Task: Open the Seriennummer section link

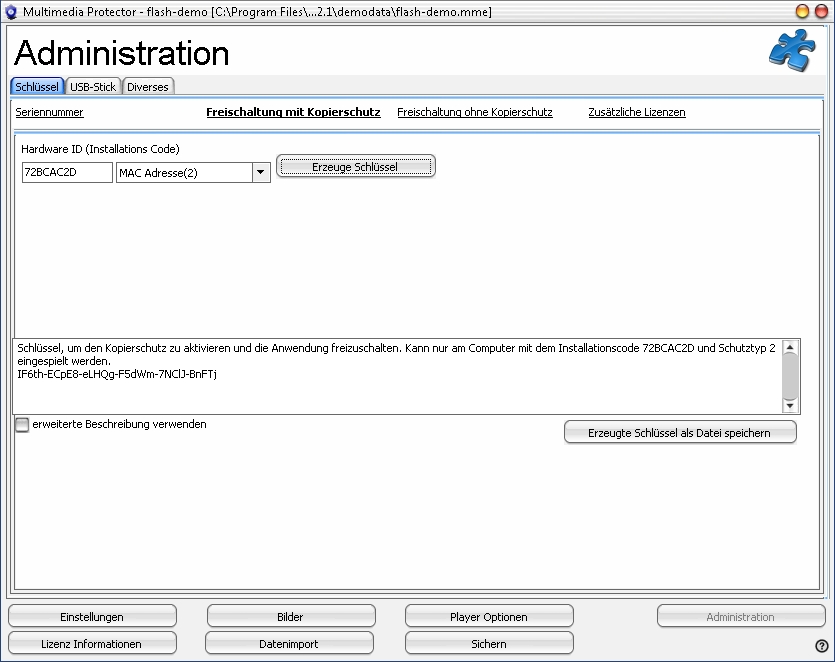Action: point(49,113)
